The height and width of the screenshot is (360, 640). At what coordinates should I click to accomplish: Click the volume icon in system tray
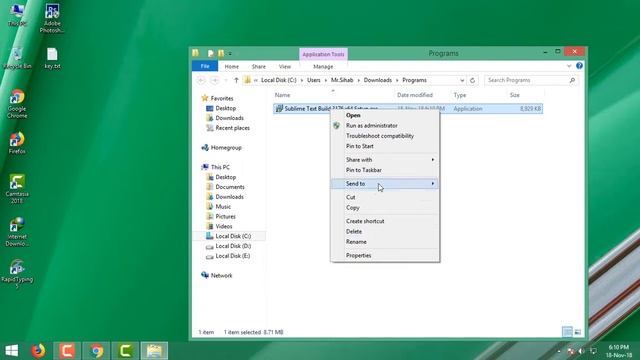coord(581,351)
